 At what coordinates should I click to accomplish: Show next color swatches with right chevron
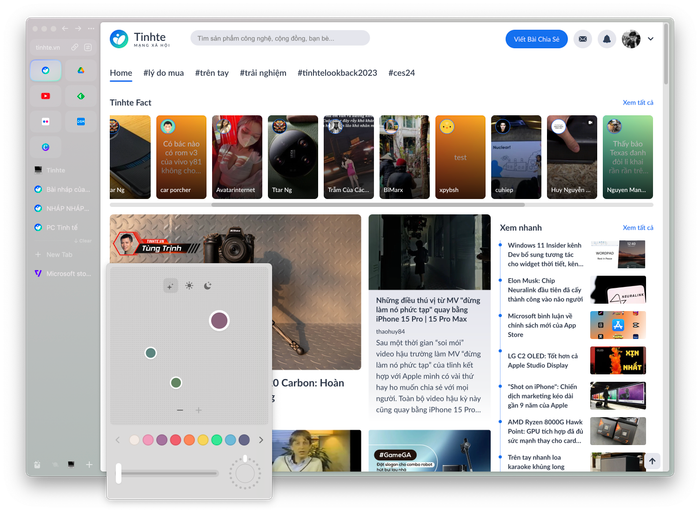[261, 440]
